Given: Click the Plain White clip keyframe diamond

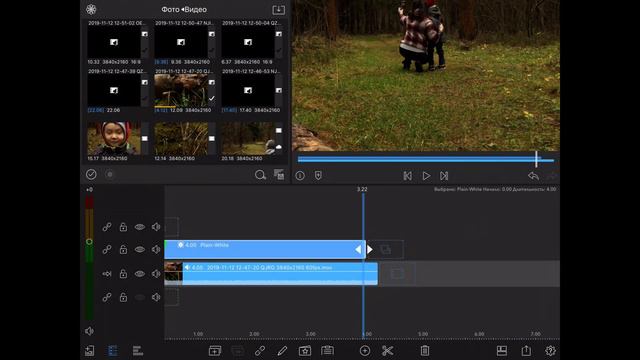Looking at the screenshot, I should click(180, 245).
